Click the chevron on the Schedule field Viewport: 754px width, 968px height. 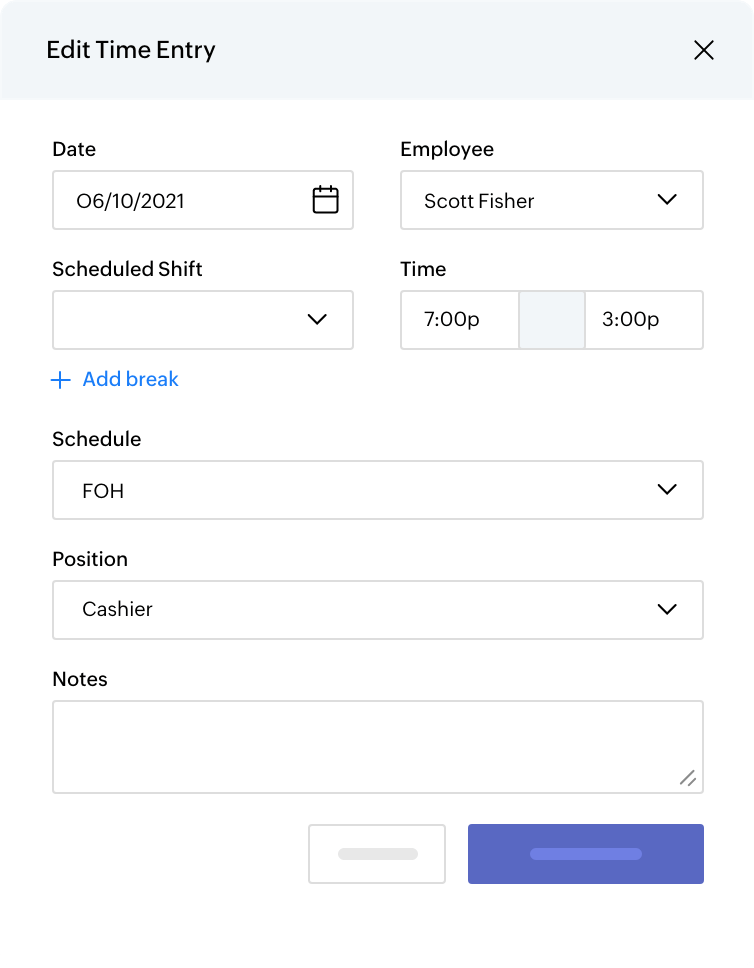[x=667, y=490]
